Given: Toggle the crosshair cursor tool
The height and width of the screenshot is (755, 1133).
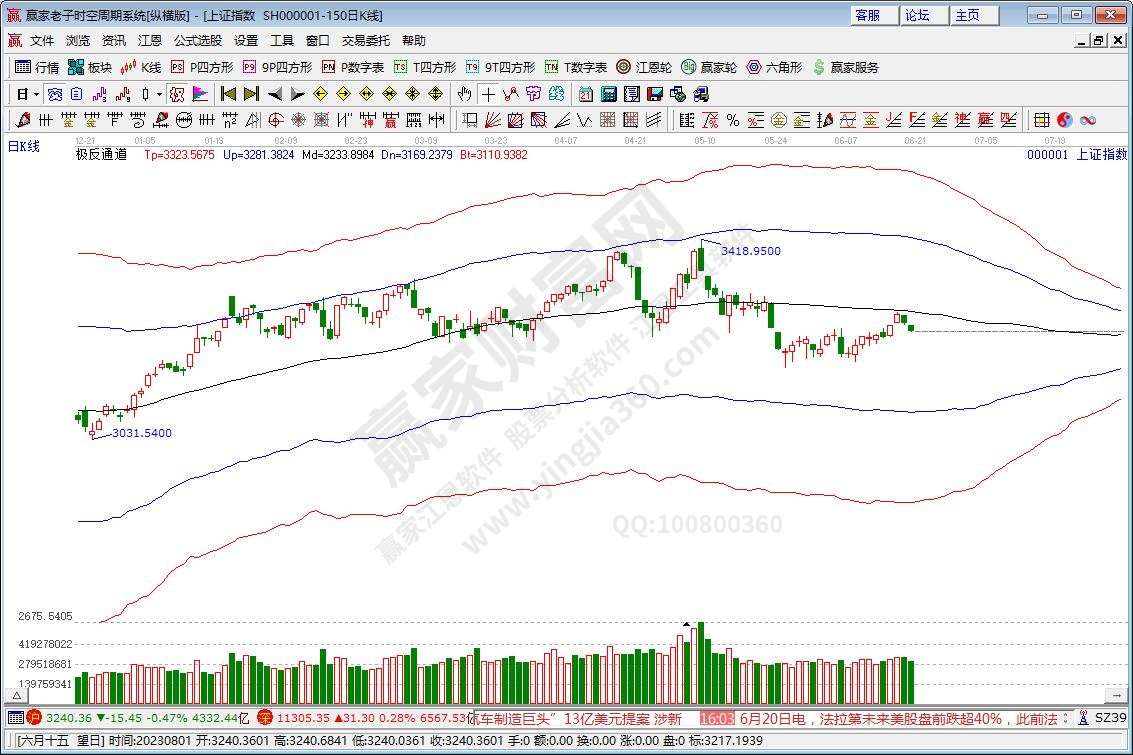Looking at the screenshot, I should pos(487,94).
